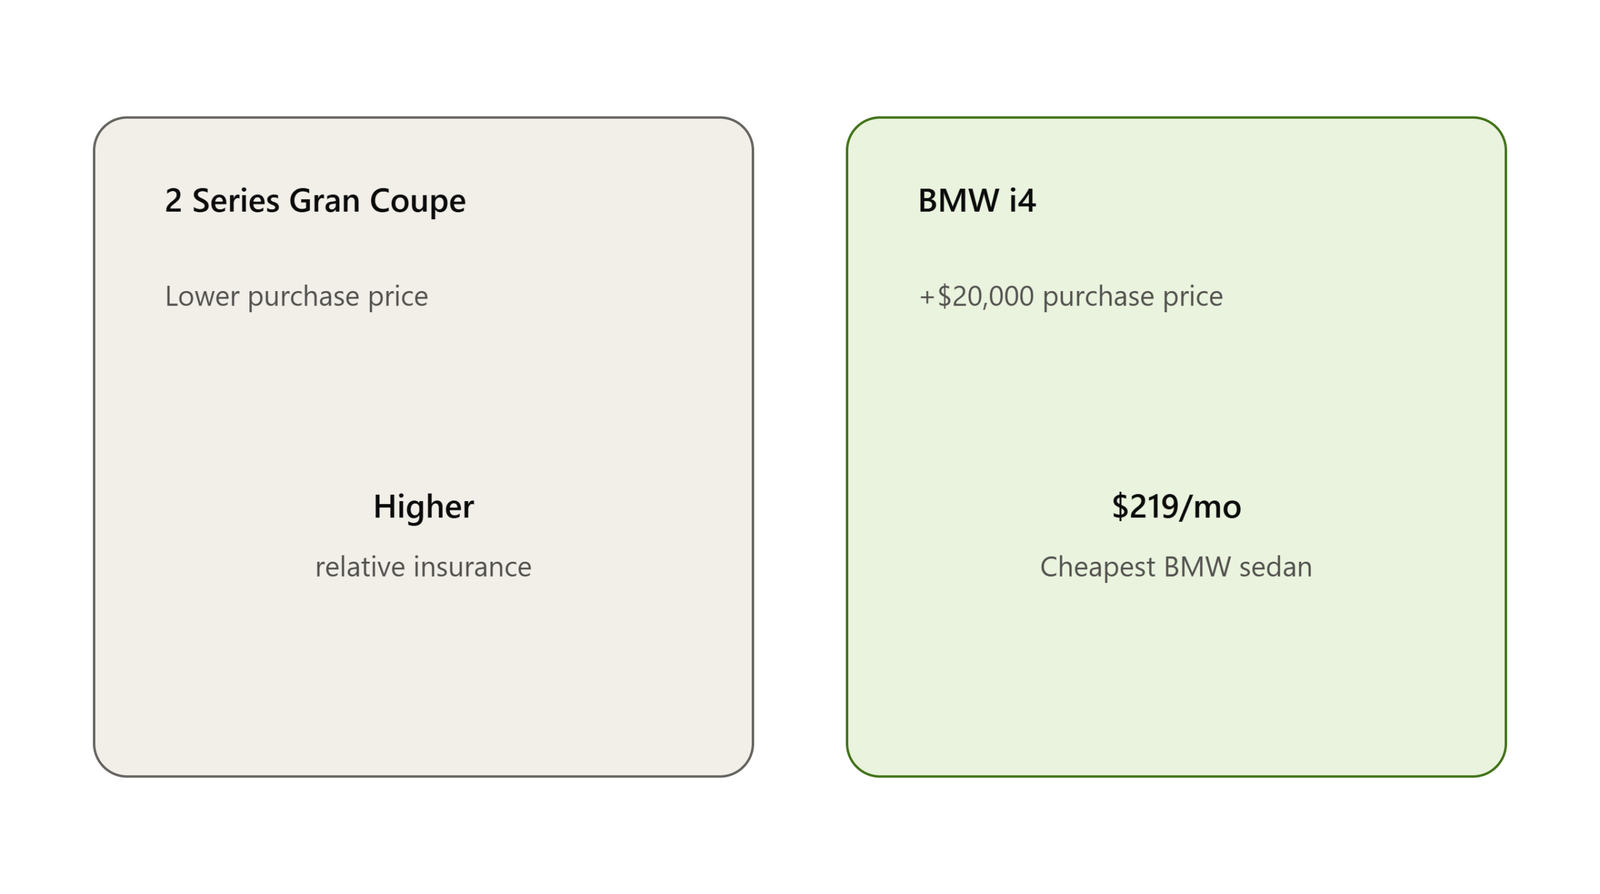Select the Lower purchase price text
The image size is (1600, 894).
tap(296, 296)
